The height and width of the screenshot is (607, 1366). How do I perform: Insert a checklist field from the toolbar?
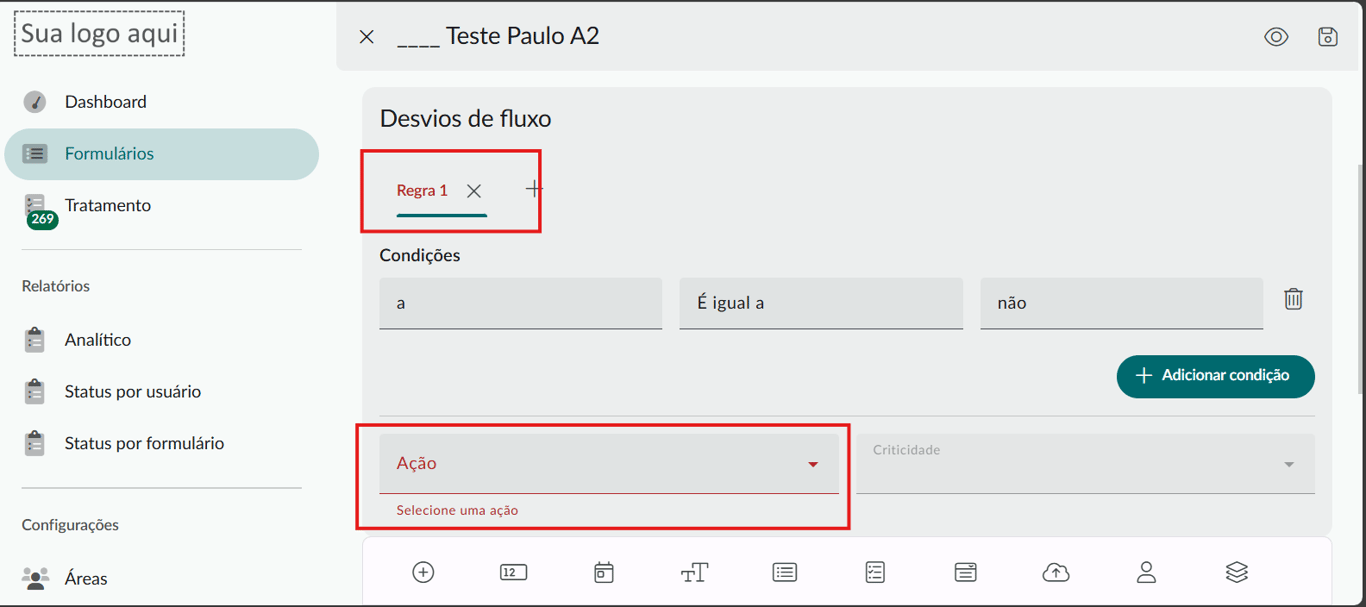[x=875, y=572]
